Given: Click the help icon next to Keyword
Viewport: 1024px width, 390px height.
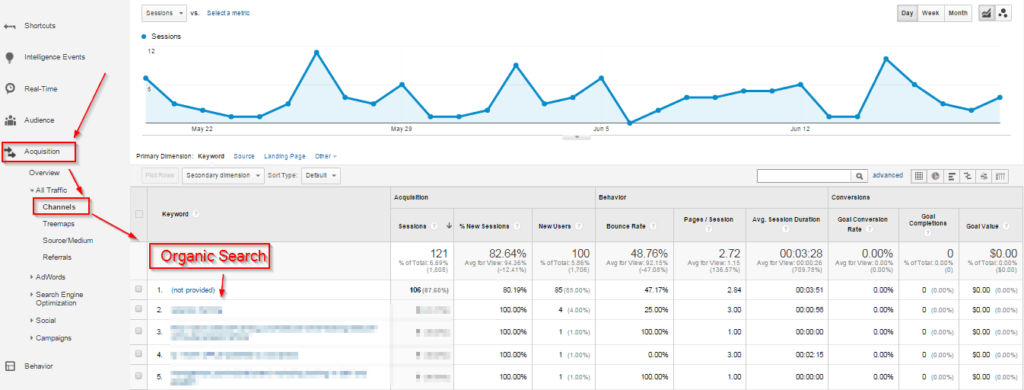Looking at the screenshot, I should (x=196, y=214).
